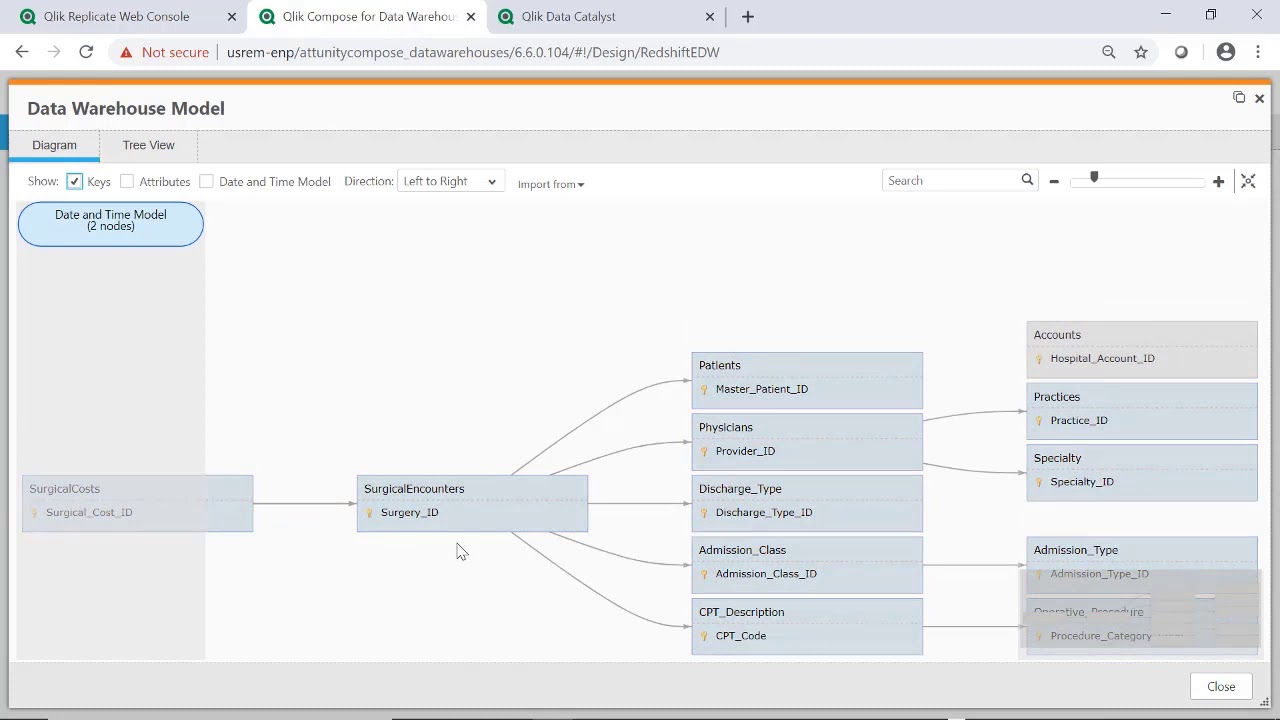
Task: Open the Chrome three-dot menu
Action: tap(1258, 52)
